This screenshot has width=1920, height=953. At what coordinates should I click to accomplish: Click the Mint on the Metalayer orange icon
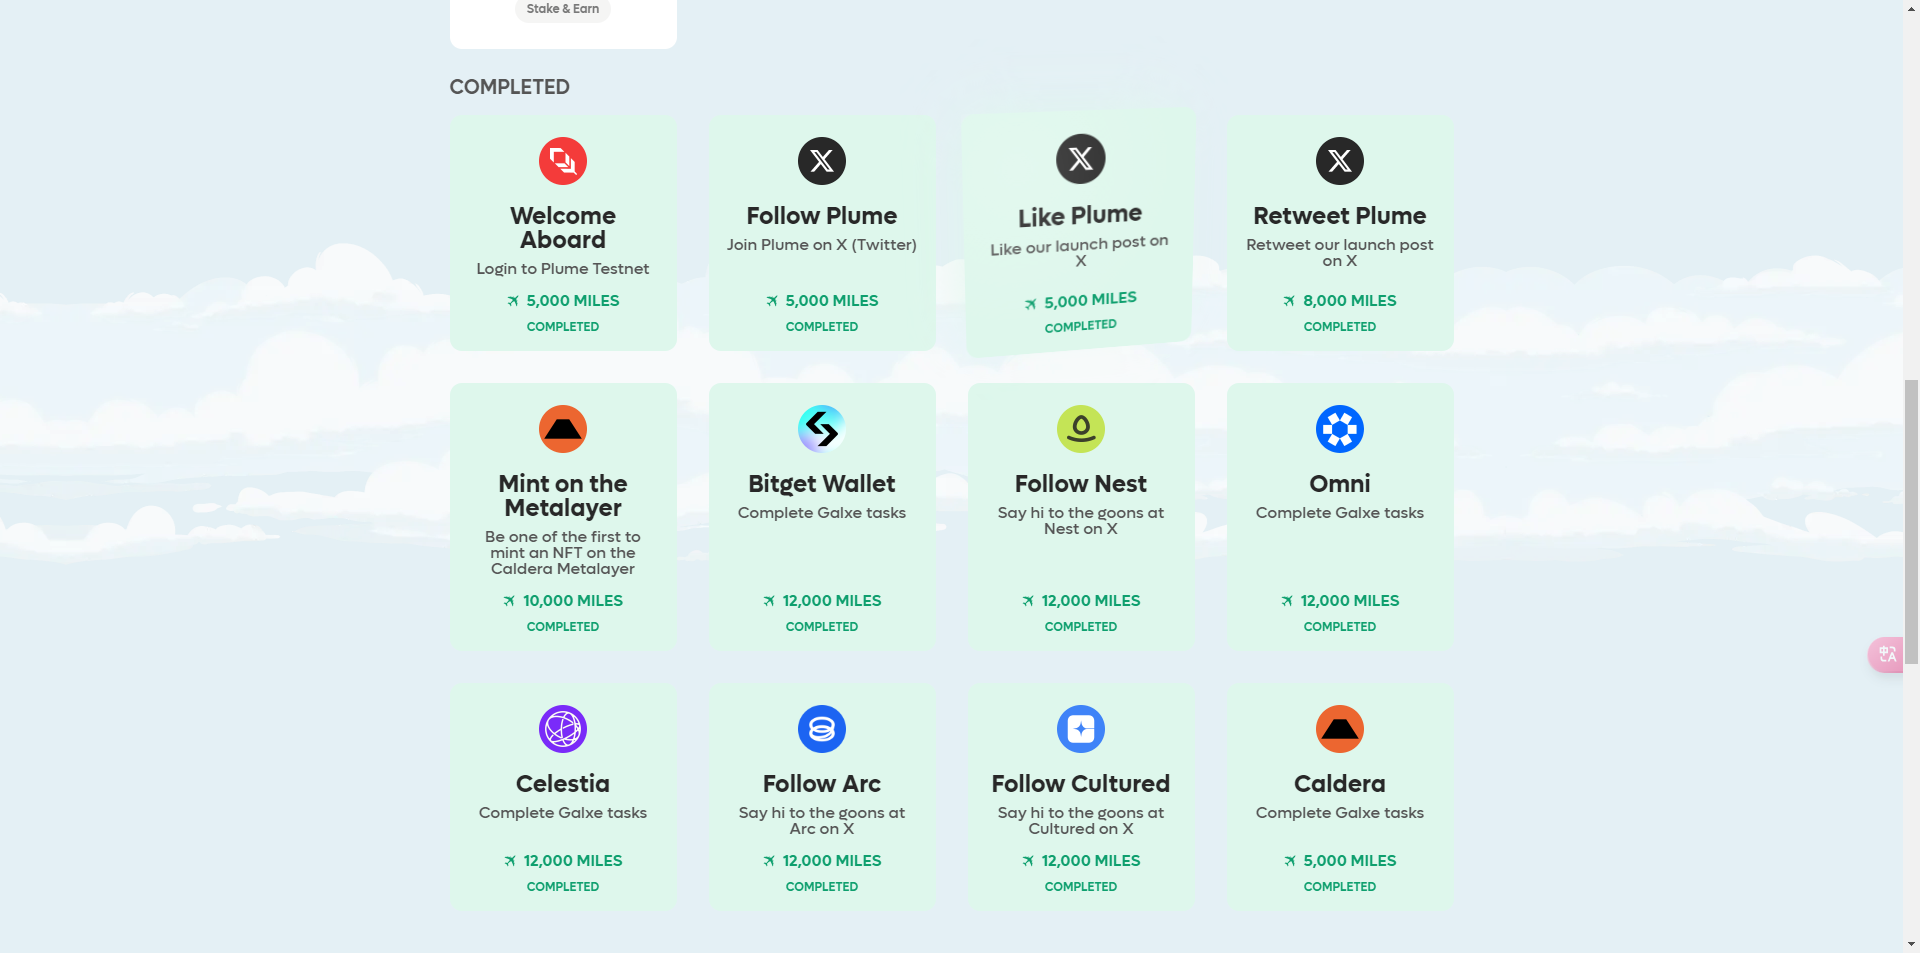point(563,429)
